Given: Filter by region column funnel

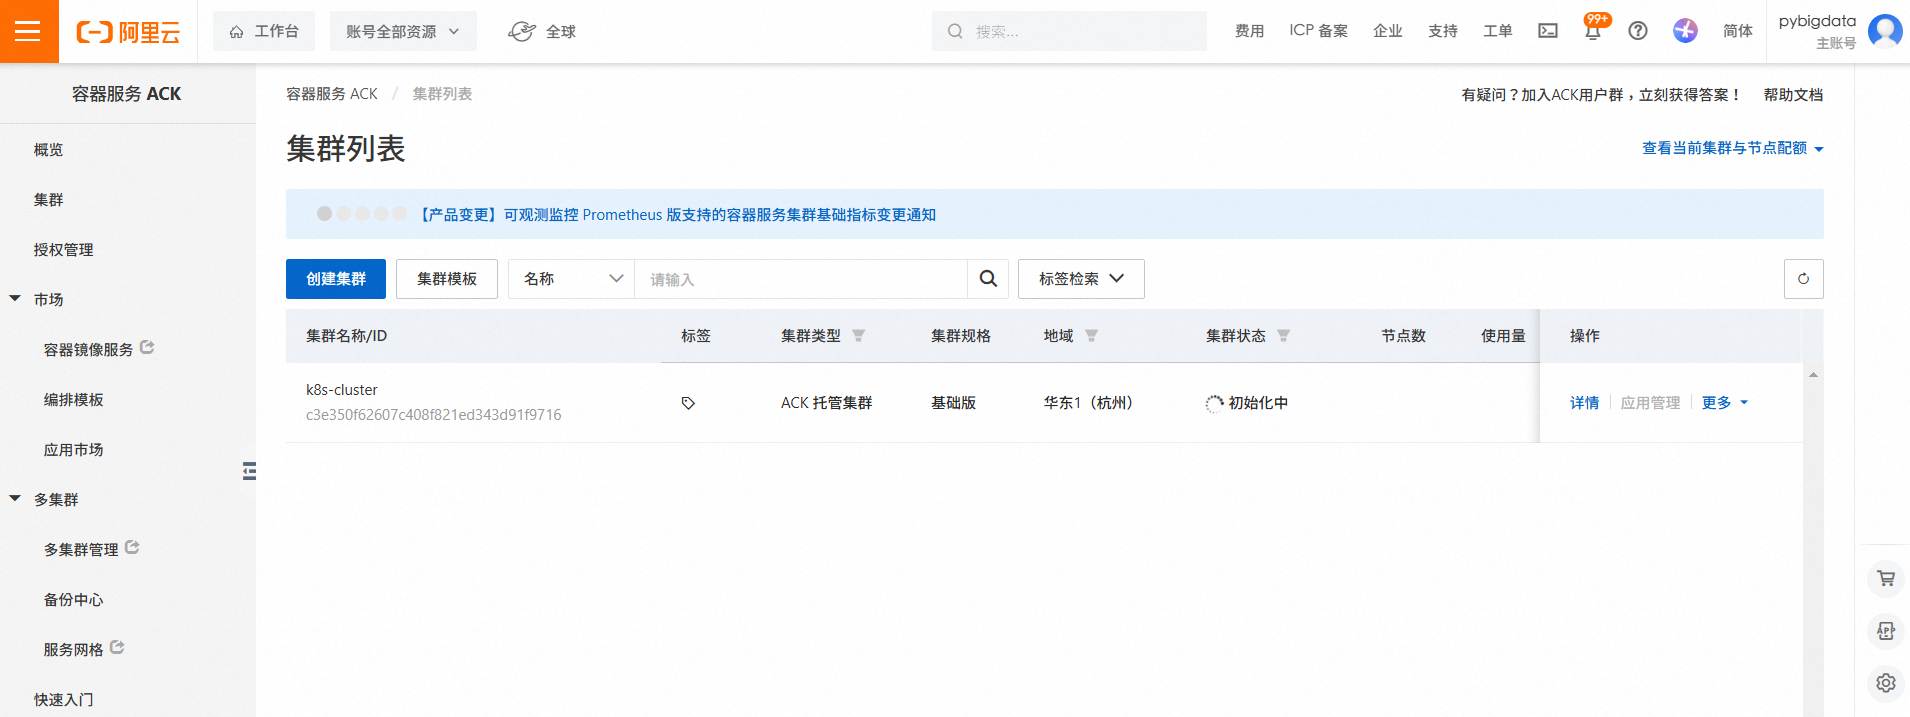Looking at the screenshot, I should point(1091,336).
